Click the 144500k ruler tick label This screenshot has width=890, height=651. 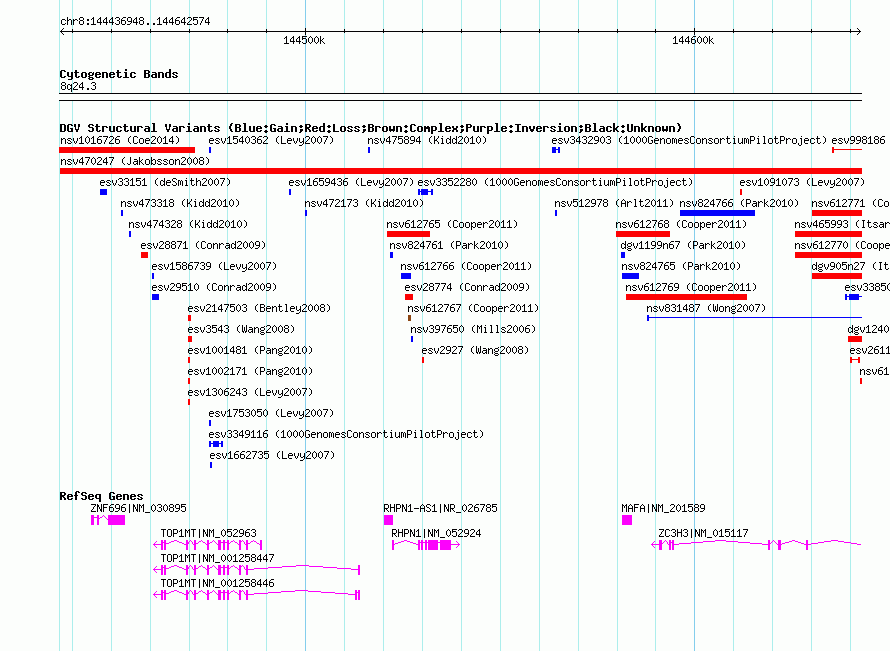pos(304,40)
